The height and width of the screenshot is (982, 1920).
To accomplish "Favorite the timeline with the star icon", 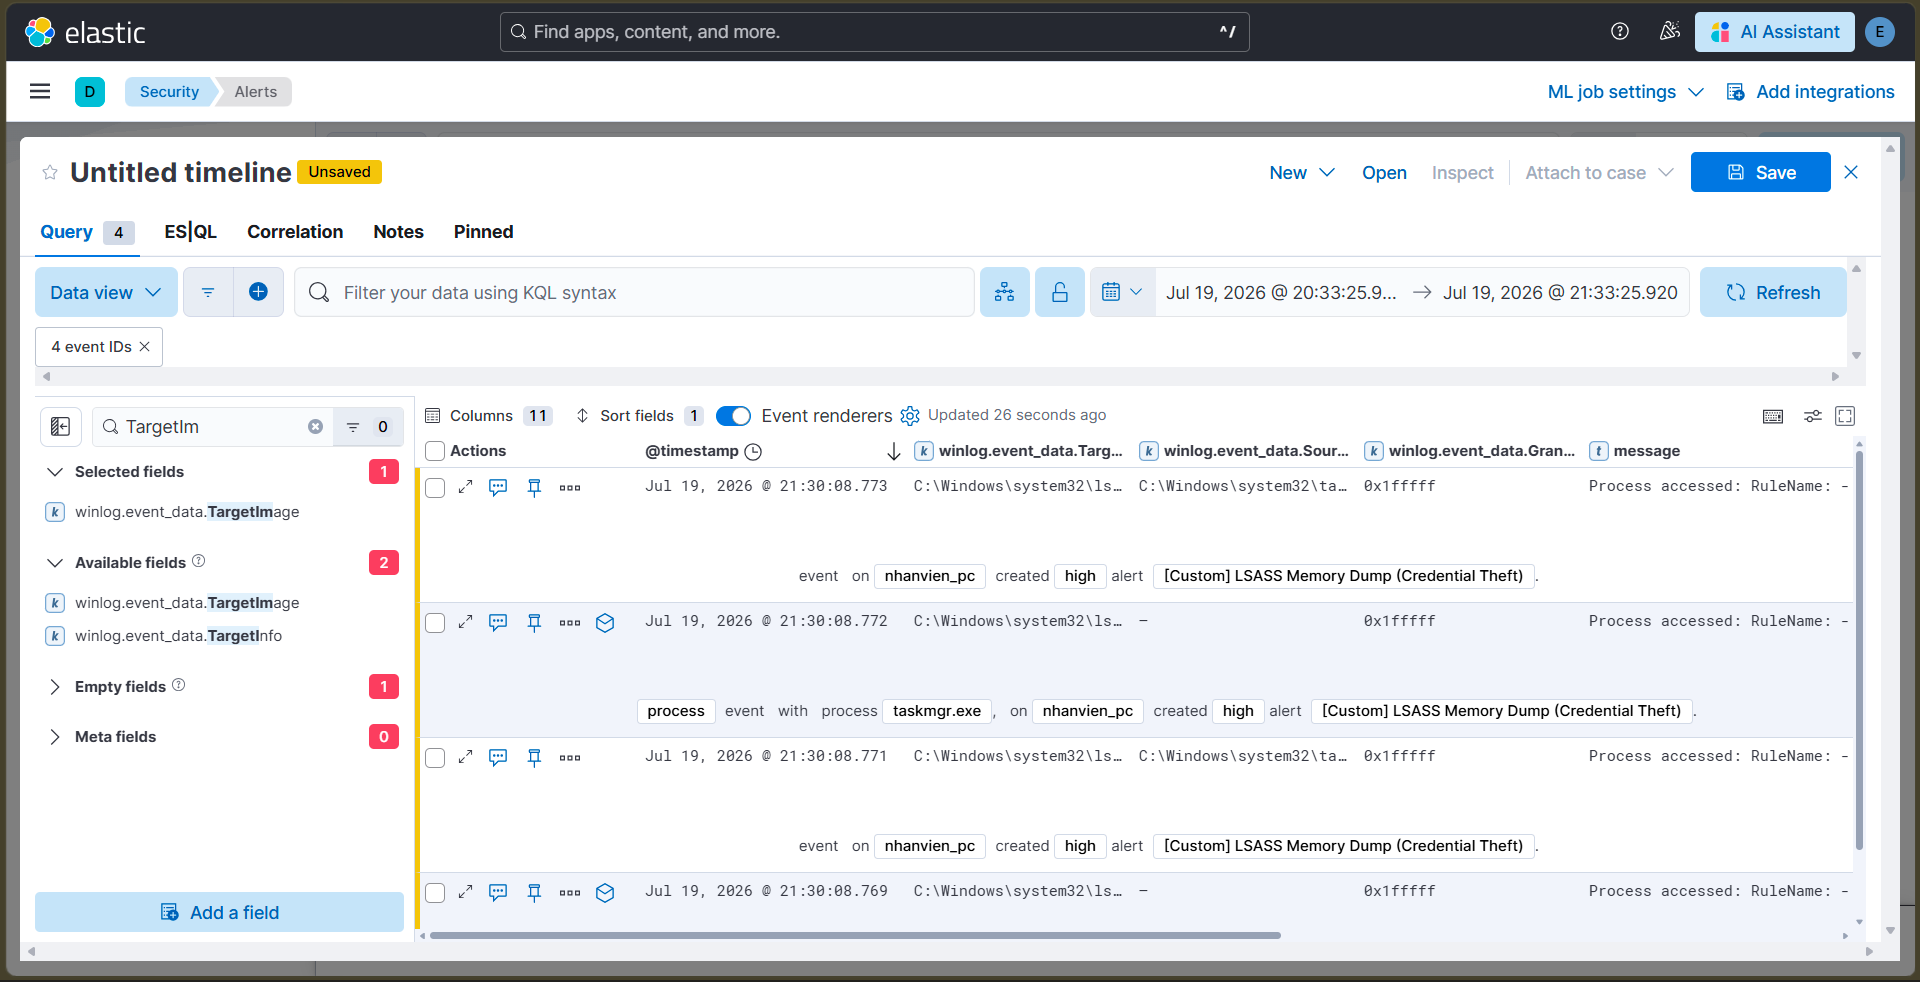I will pyautogui.click(x=49, y=173).
